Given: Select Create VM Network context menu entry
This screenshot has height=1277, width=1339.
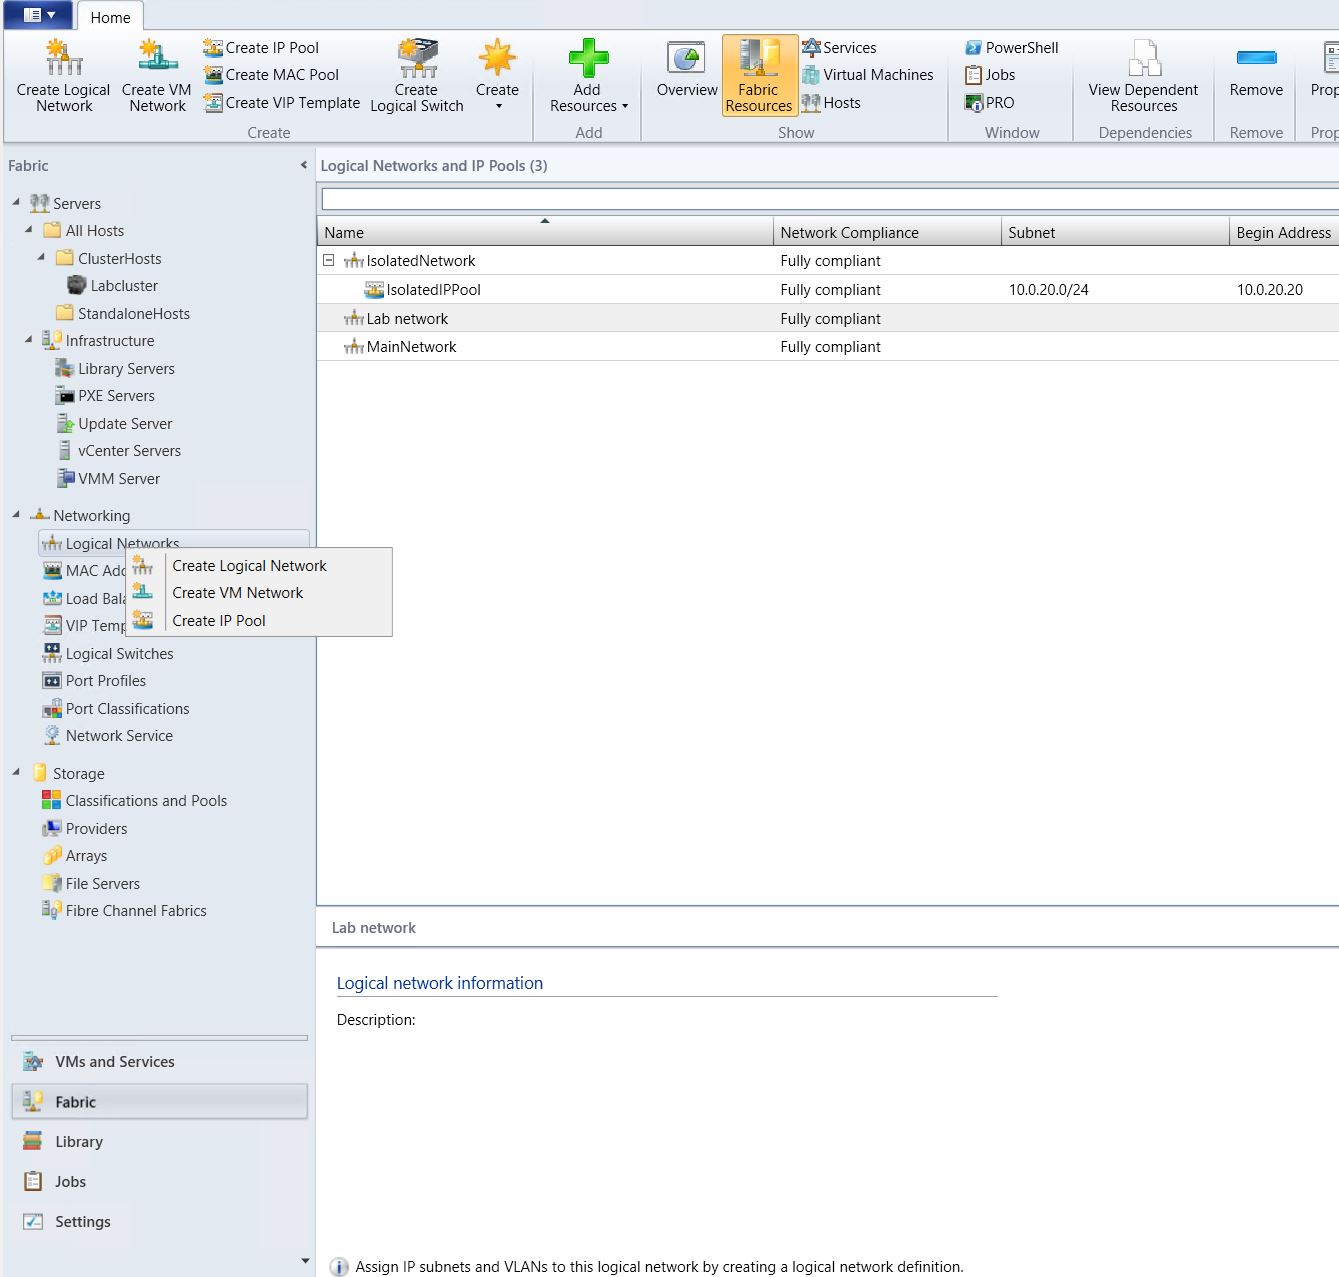Looking at the screenshot, I should point(237,593).
